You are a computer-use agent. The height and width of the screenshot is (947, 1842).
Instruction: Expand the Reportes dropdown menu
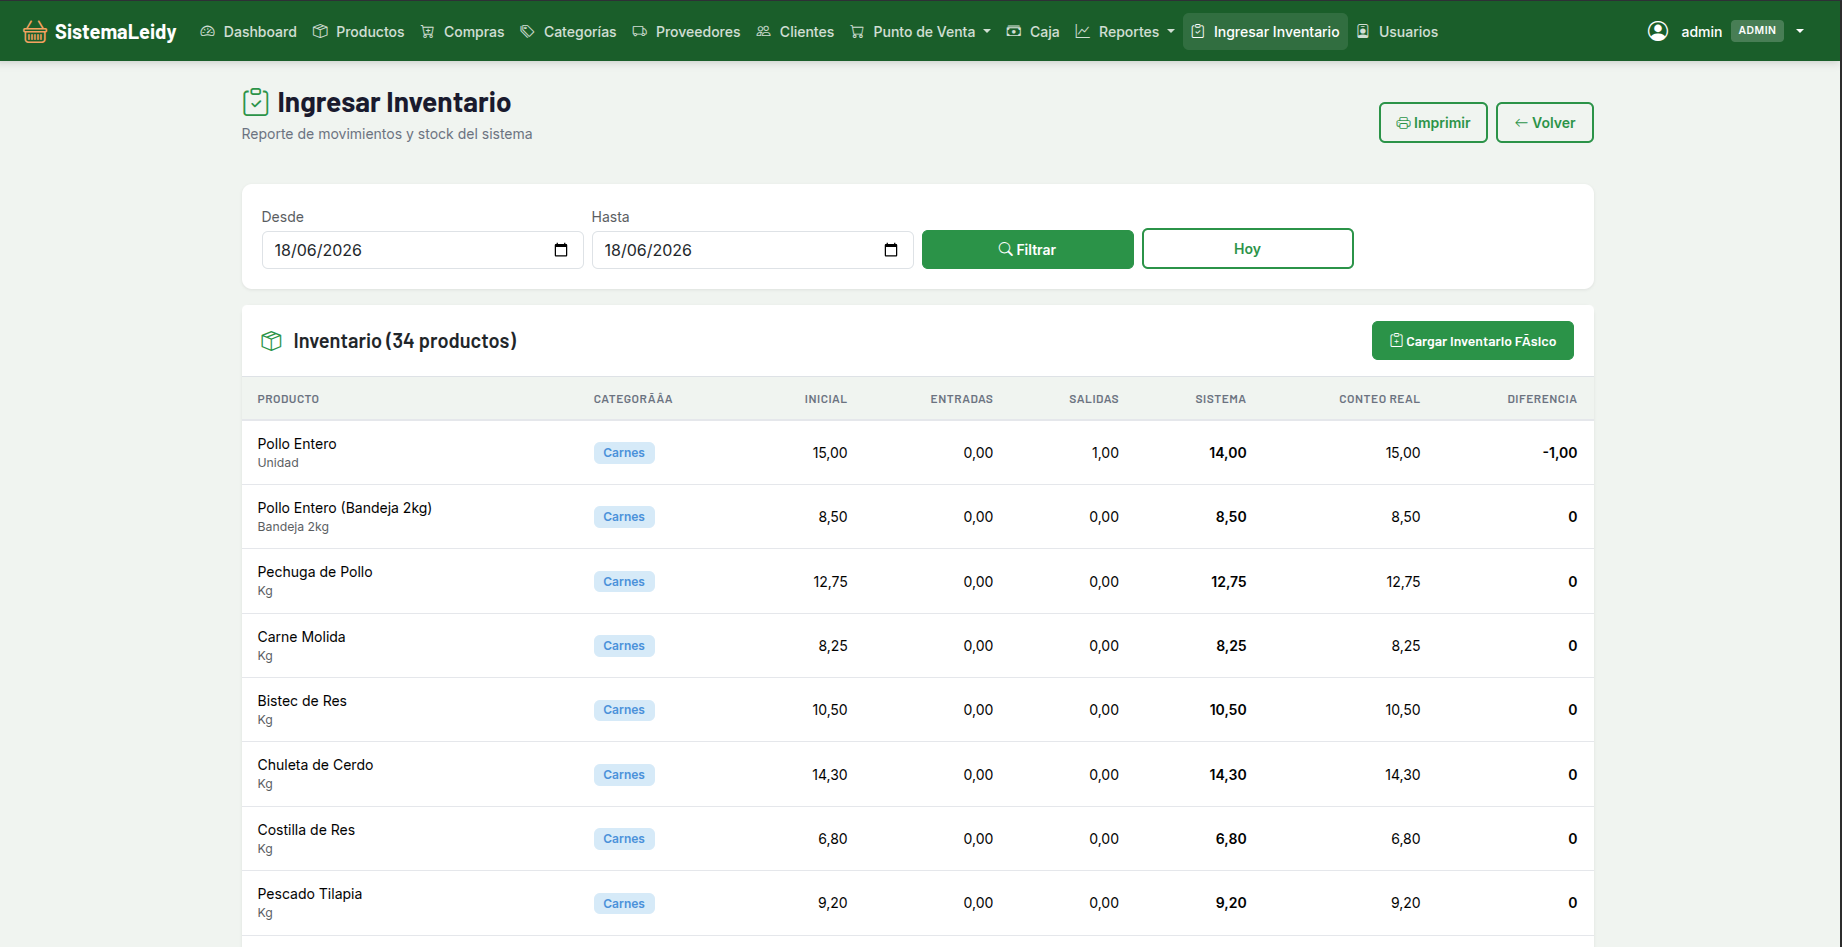(x=1125, y=32)
